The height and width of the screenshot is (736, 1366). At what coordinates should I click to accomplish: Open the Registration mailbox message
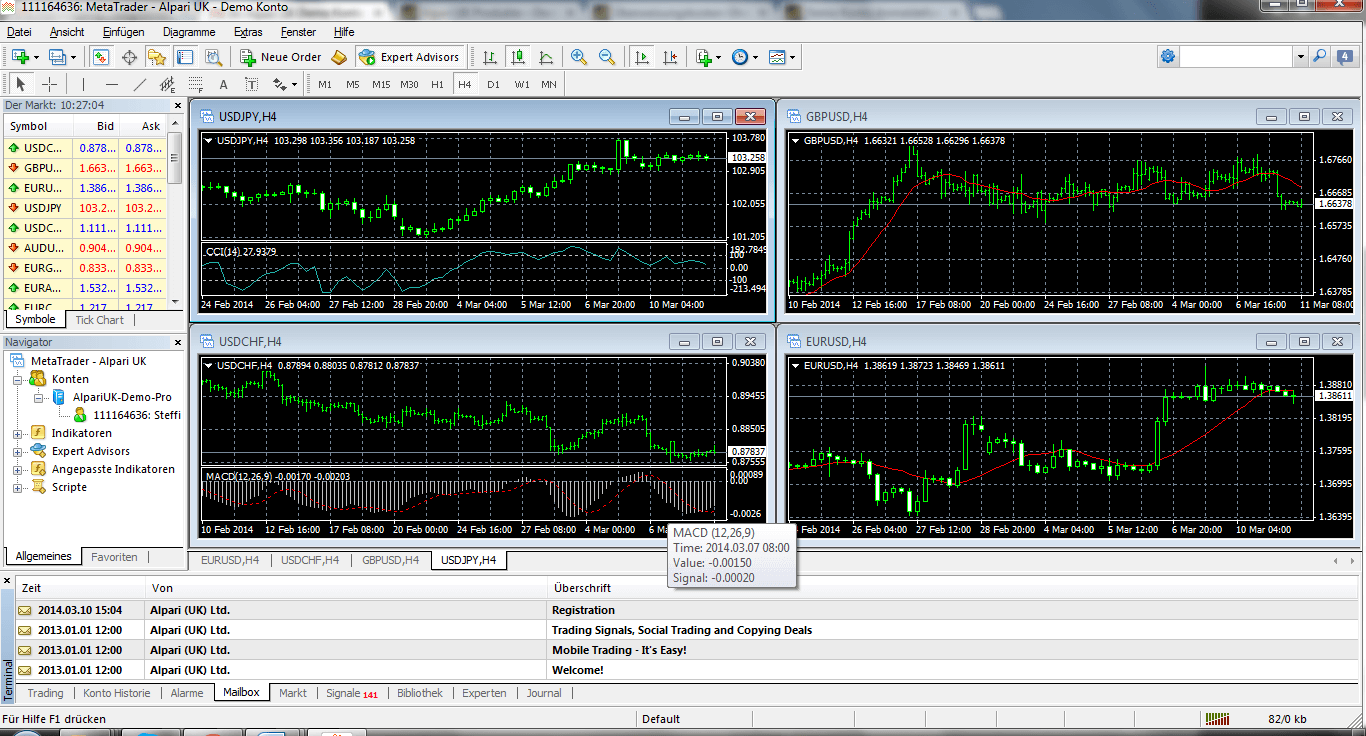[x=685, y=610]
